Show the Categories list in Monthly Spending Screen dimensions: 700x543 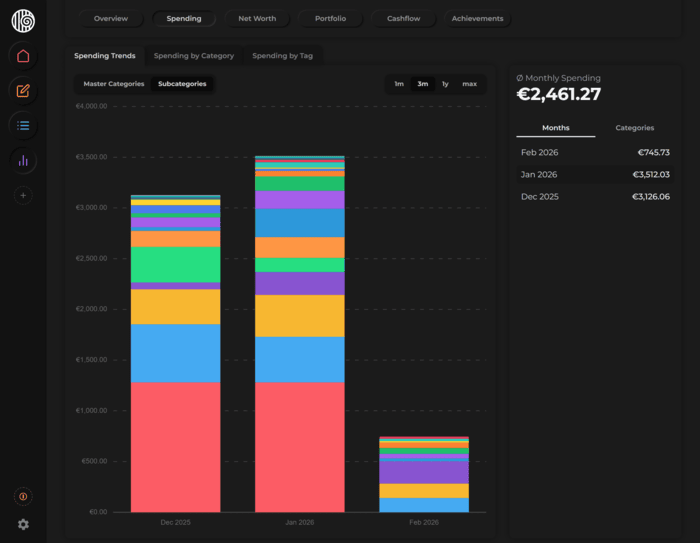click(634, 128)
